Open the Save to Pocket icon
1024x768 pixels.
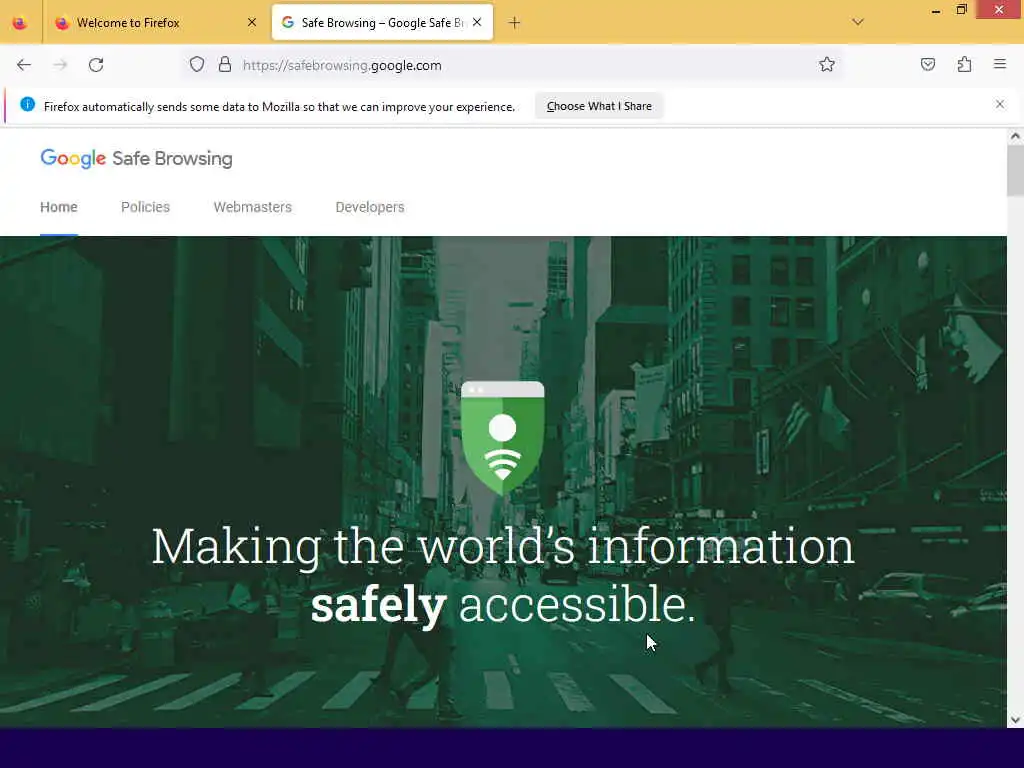click(x=928, y=64)
